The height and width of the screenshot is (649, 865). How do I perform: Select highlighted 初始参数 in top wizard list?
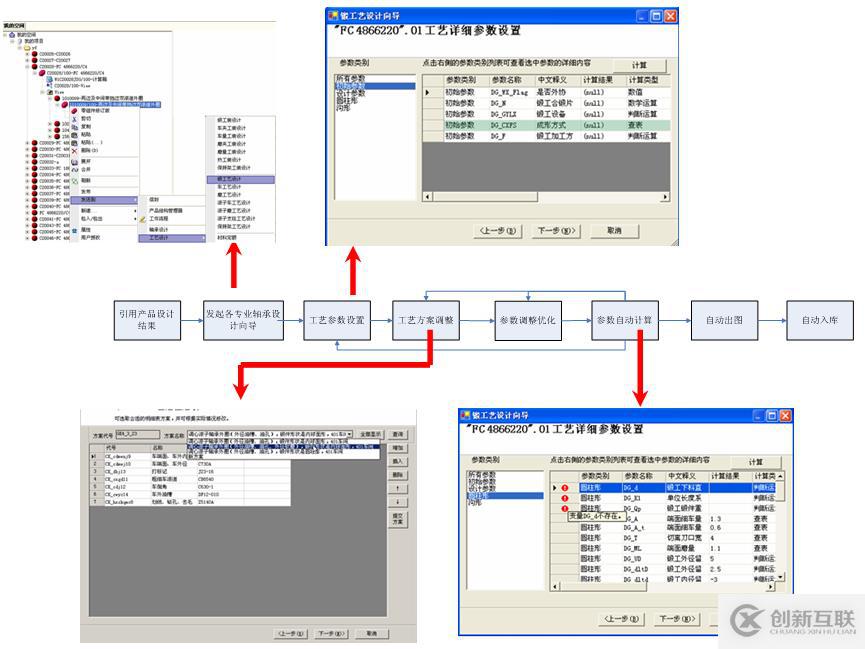[375, 86]
